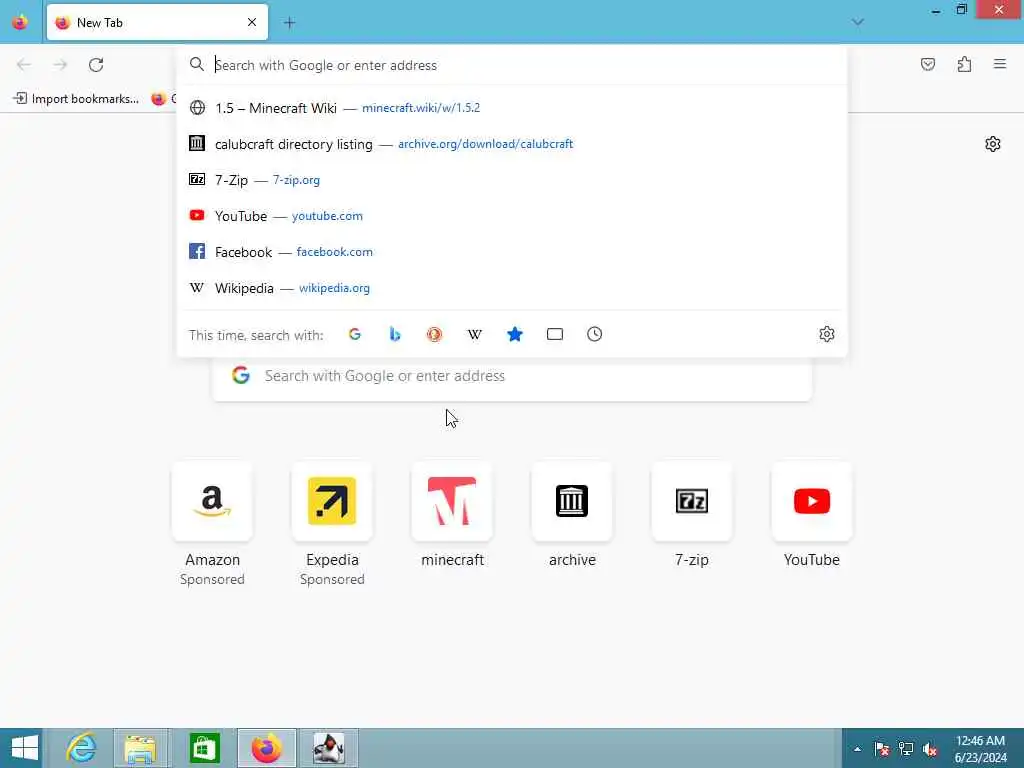Click the page search box with Google logo
1024x768 pixels.
pos(512,378)
